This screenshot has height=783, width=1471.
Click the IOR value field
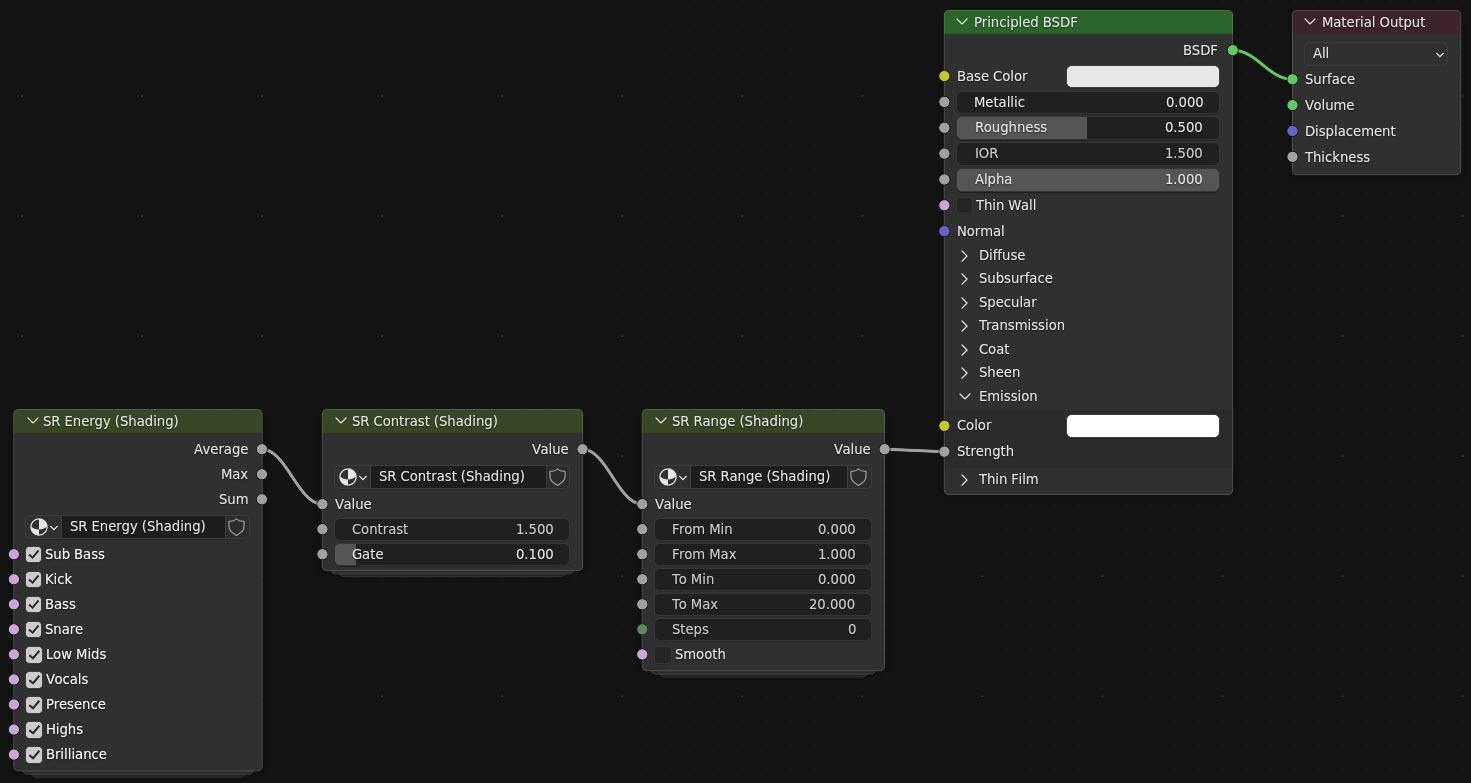point(1088,154)
